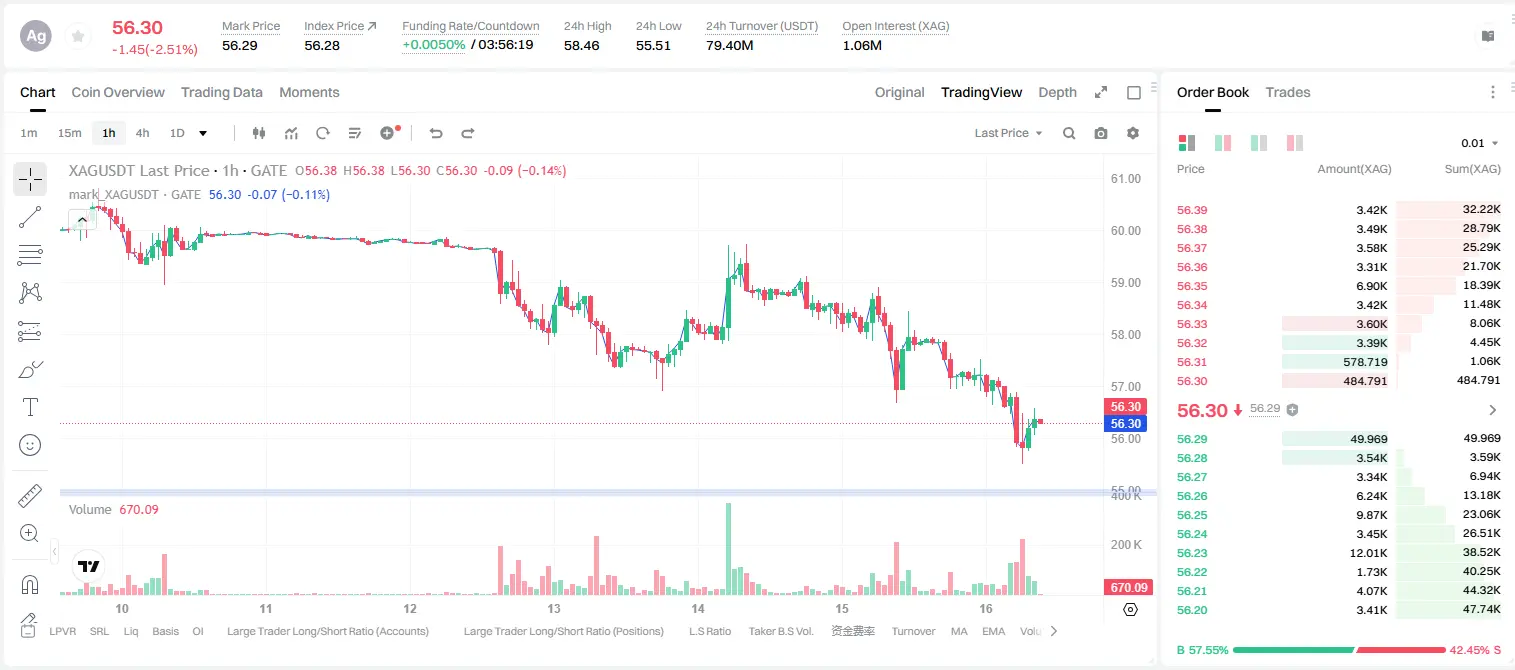Undo the last chart action
This screenshot has height=670, width=1515.
click(436, 133)
